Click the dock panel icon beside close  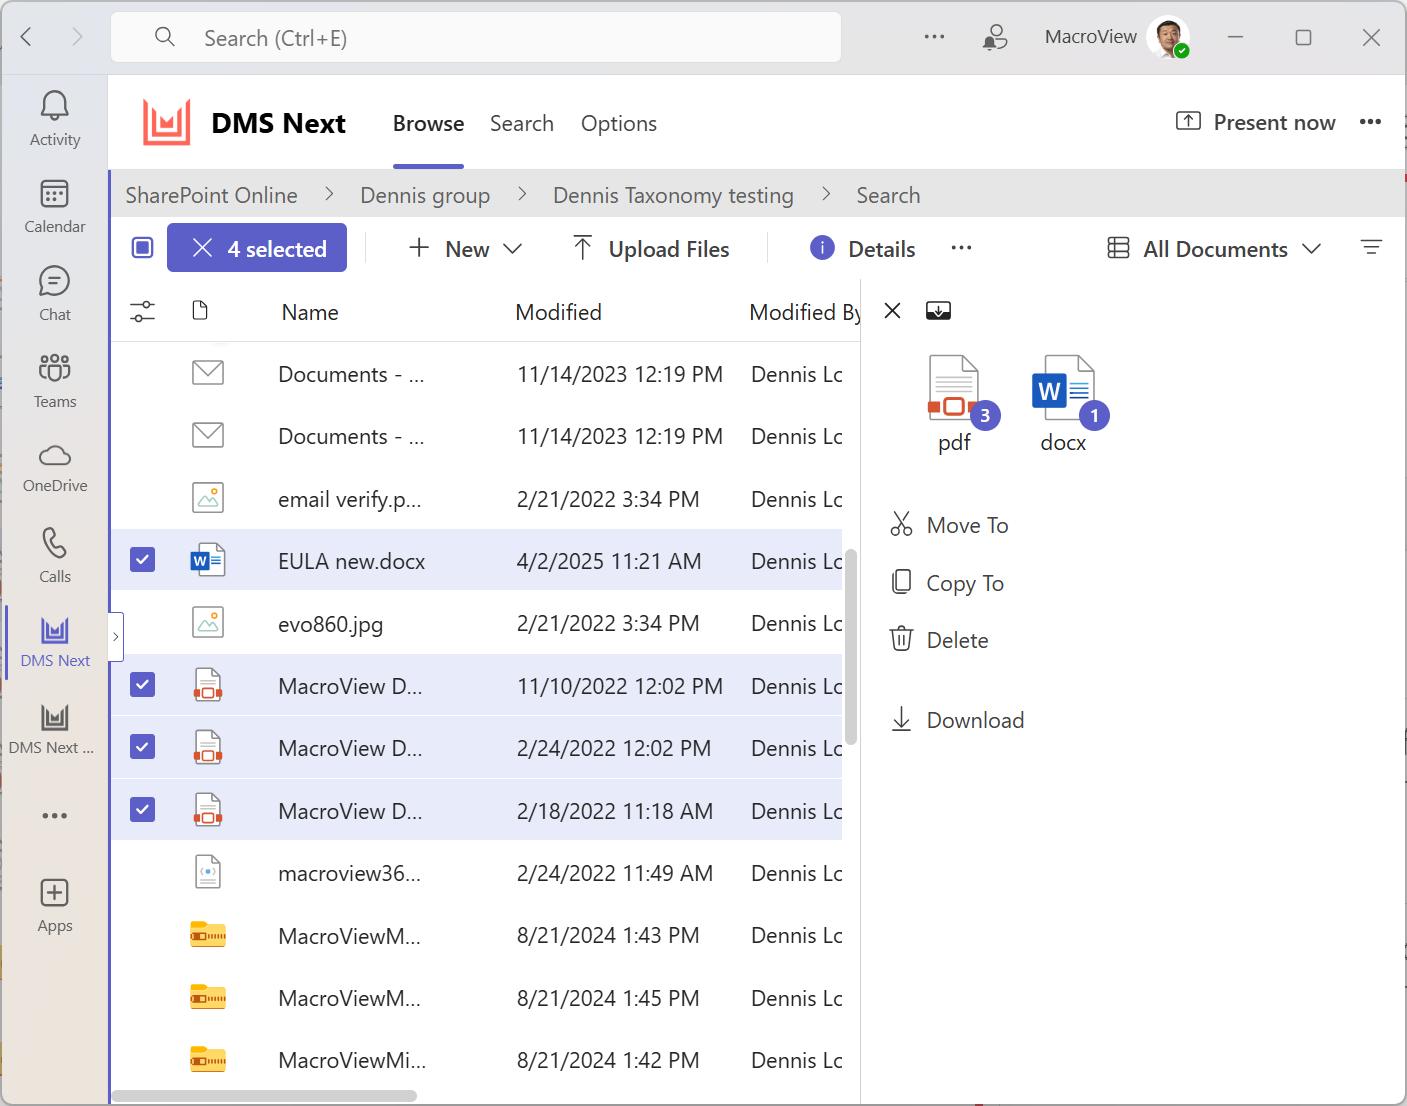(938, 311)
